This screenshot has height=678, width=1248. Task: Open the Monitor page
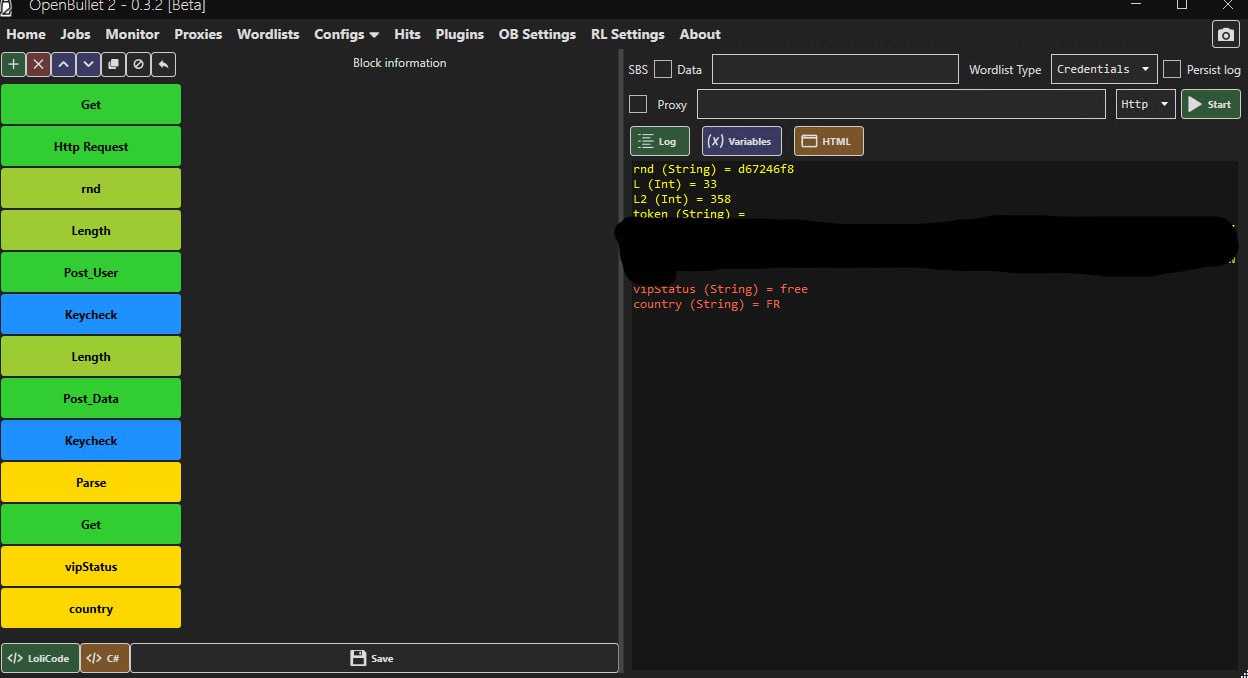click(132, 34)
